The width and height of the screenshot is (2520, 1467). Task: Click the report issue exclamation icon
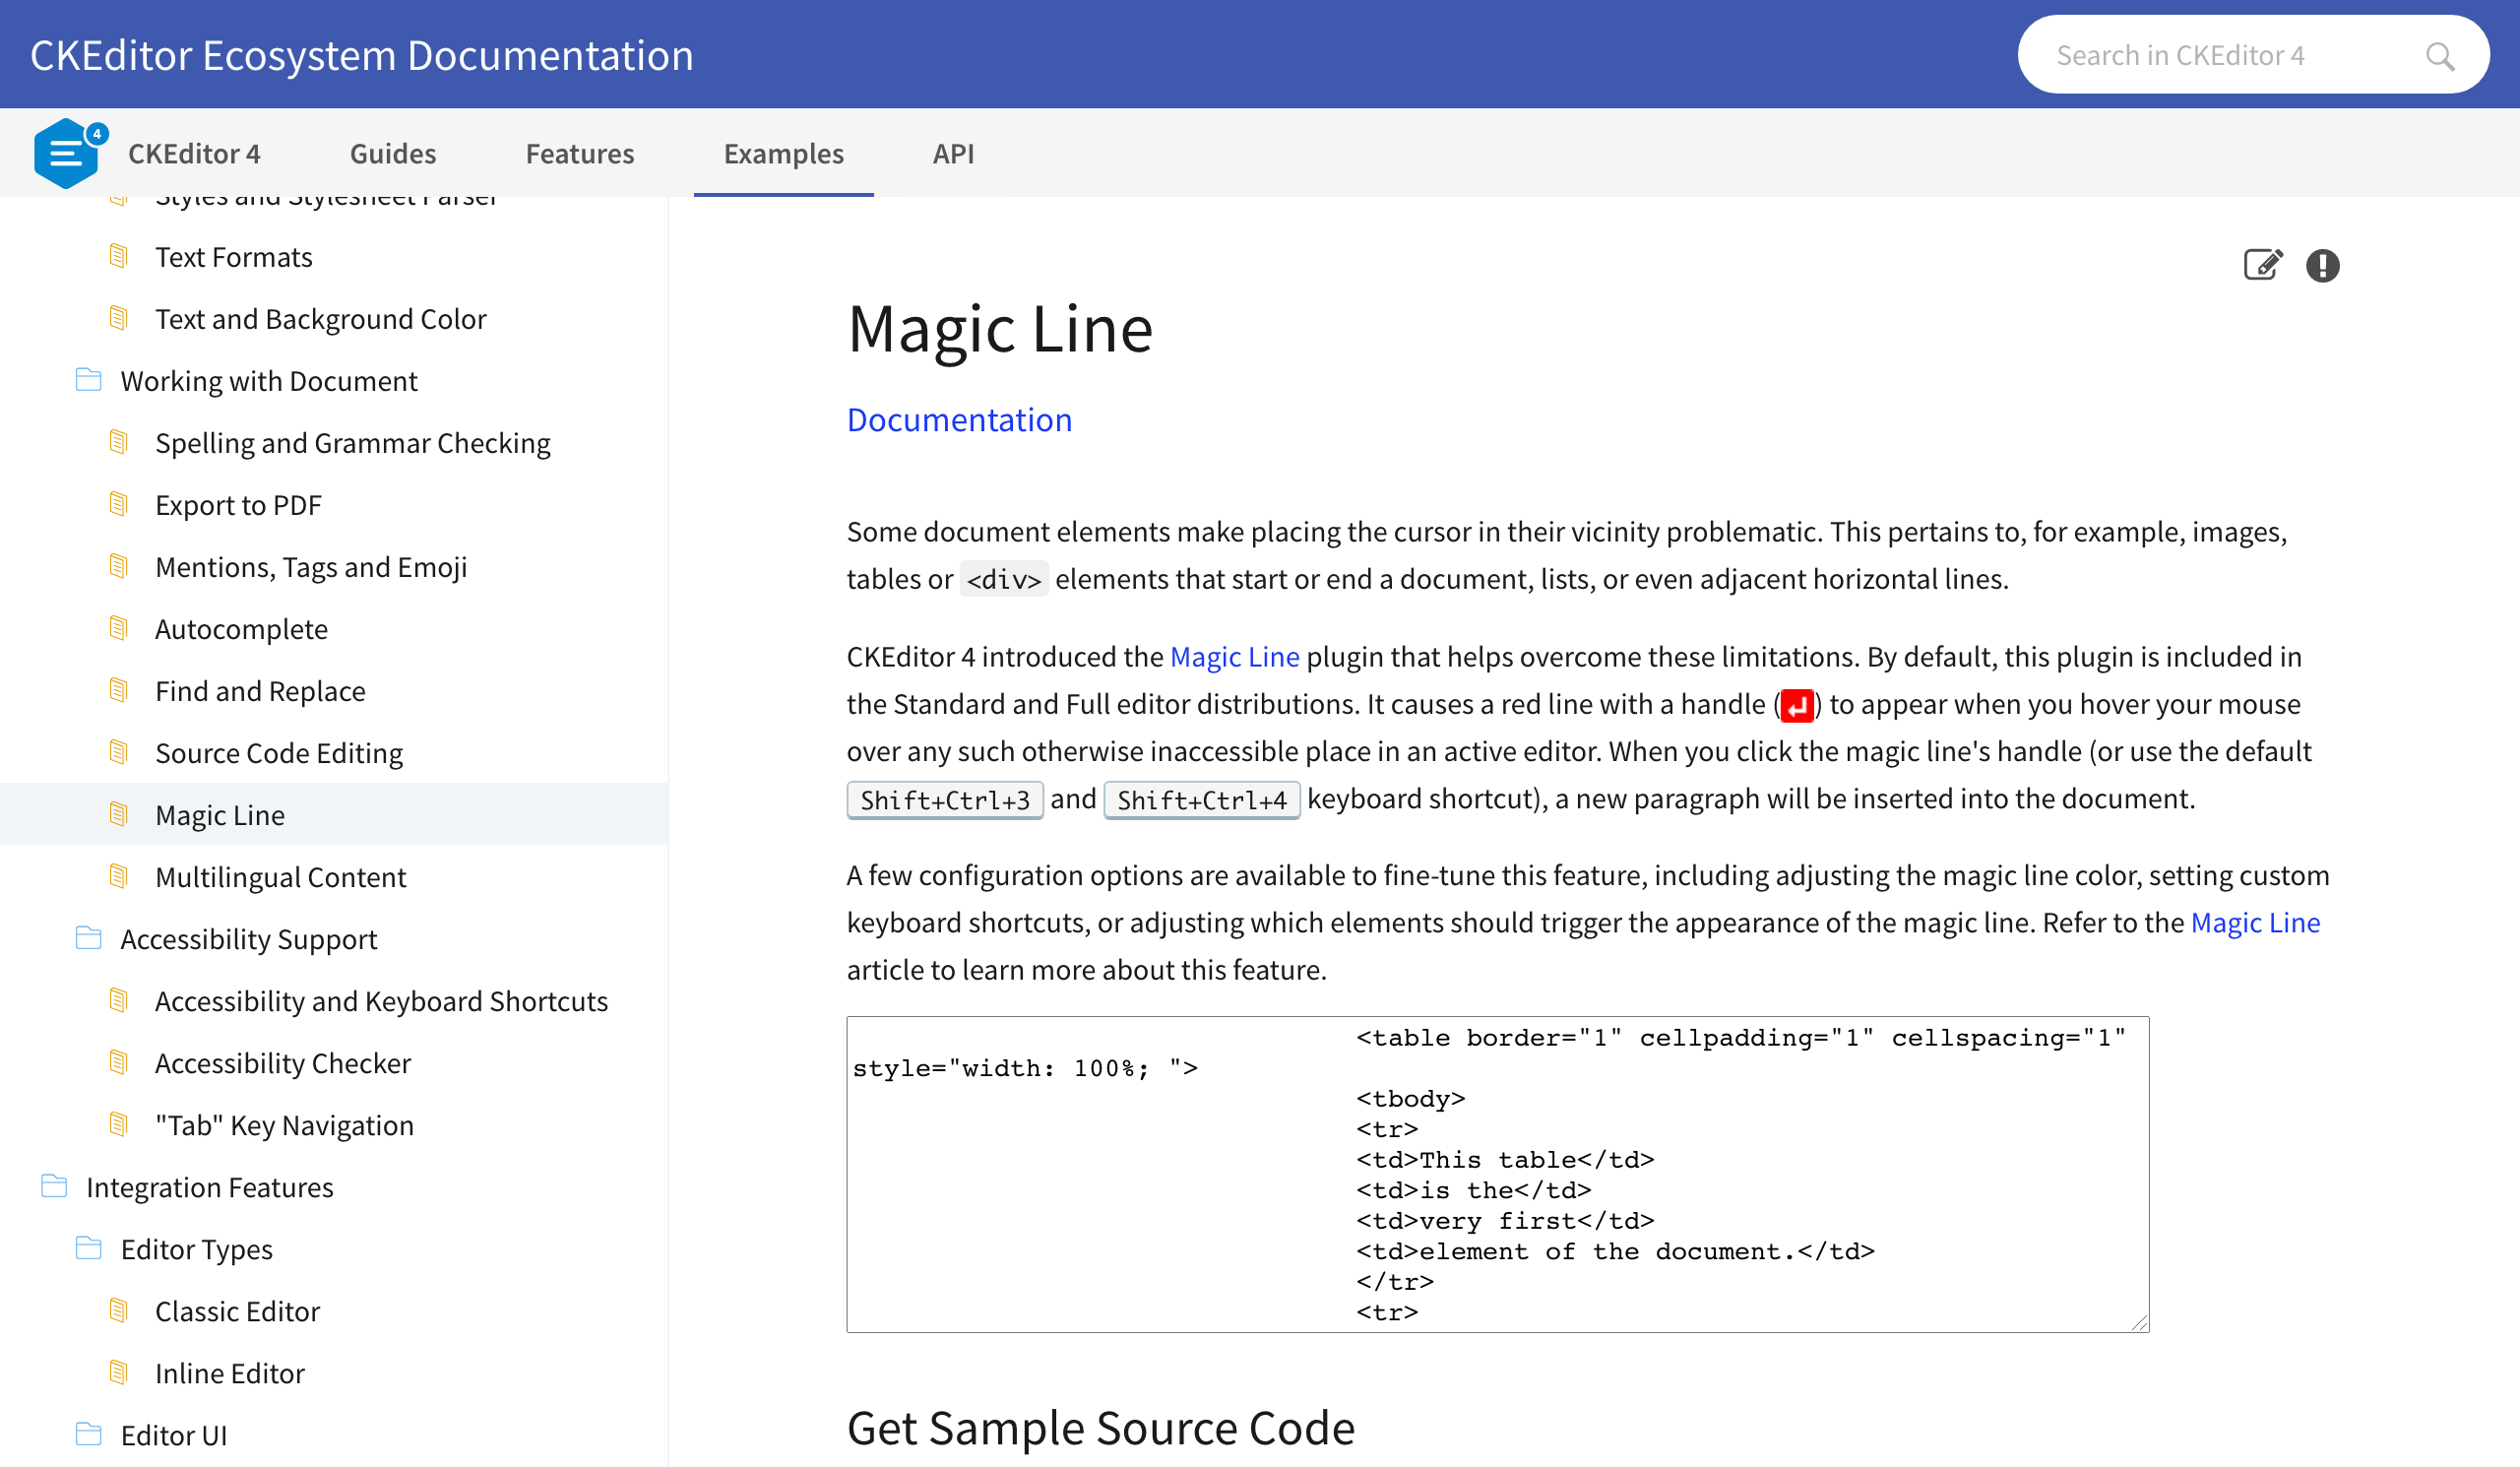click(x=2322, y=265)
